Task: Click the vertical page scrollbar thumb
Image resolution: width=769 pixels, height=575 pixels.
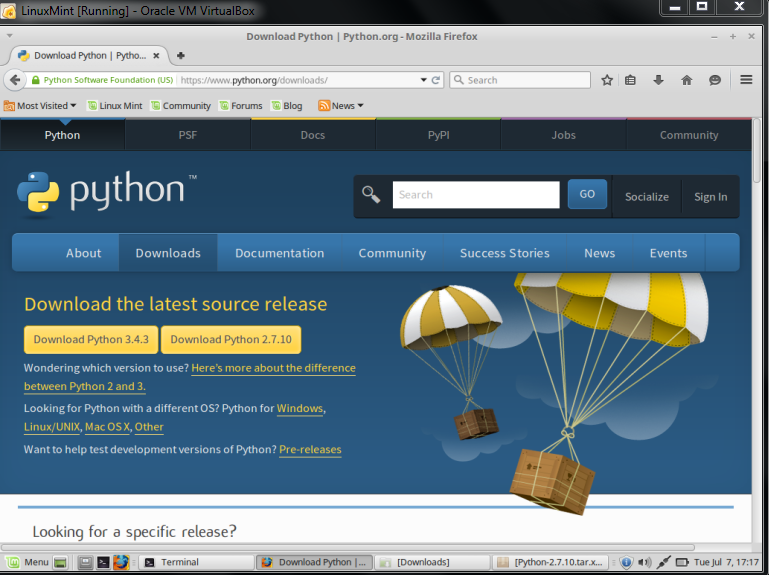Action: 757,152
